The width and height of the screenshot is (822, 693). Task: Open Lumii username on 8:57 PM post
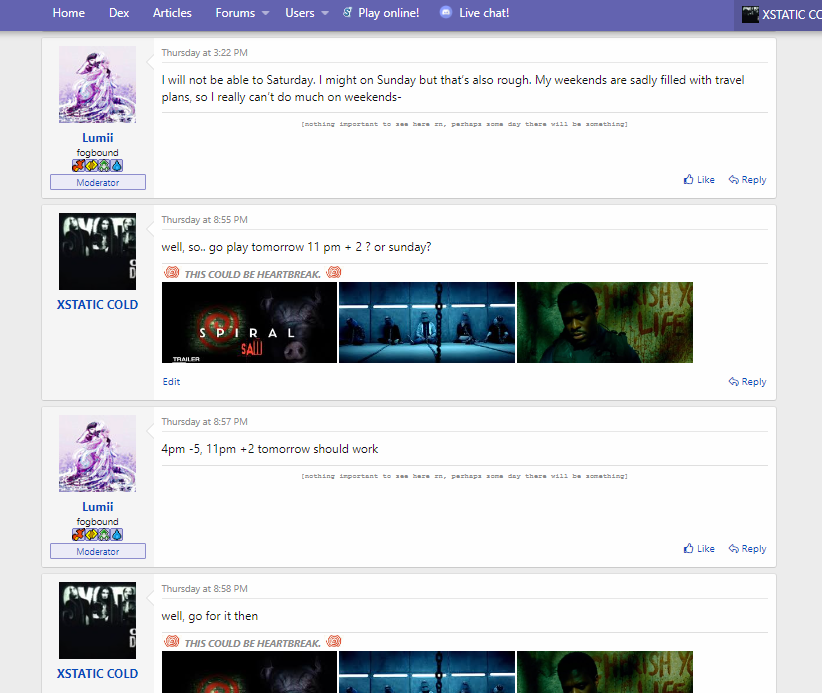click(x=98, y=507)
